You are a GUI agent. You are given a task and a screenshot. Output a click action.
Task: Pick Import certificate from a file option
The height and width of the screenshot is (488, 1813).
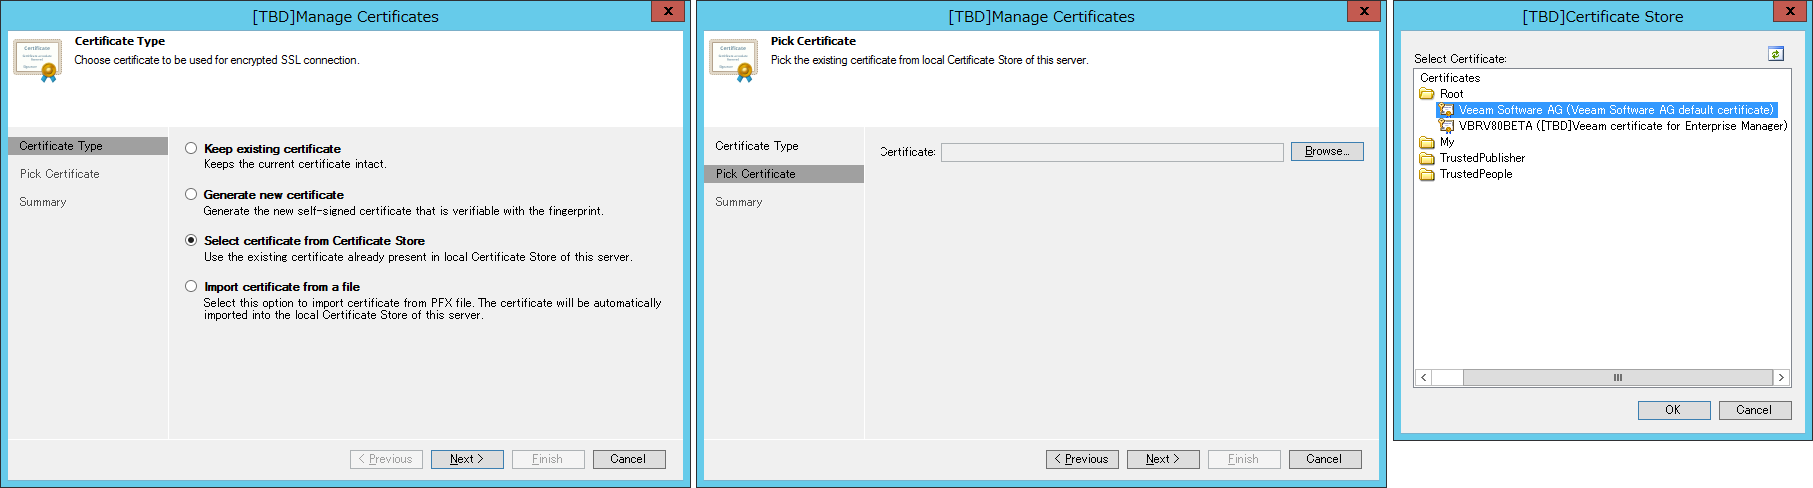coord(191,286)
